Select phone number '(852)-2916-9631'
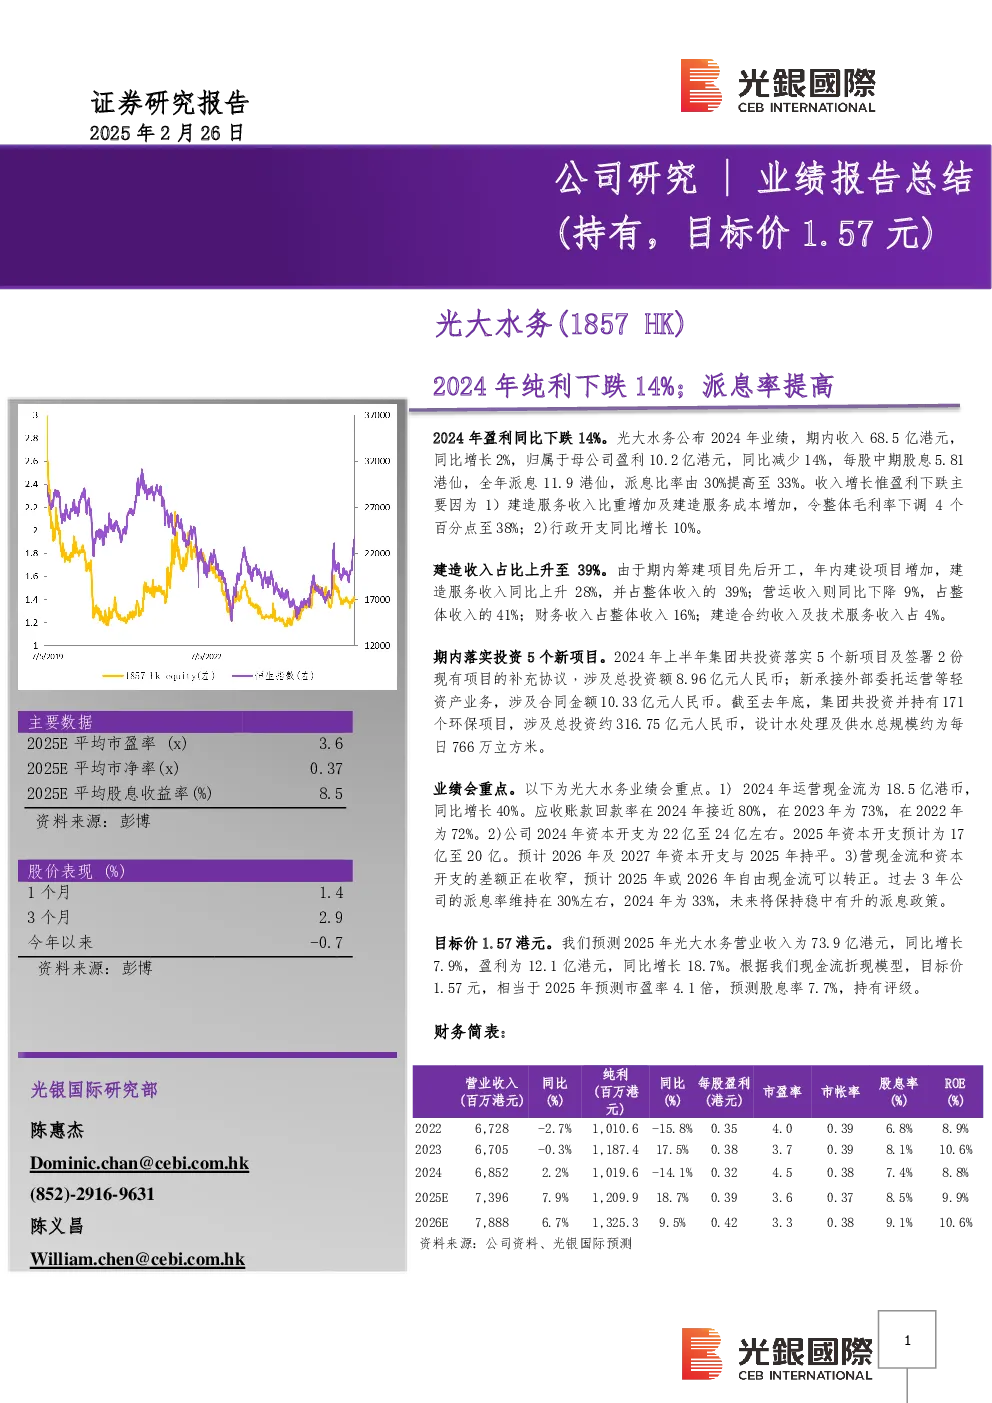This screenshot has width=992, height=1403. (x=92, y=1194)
